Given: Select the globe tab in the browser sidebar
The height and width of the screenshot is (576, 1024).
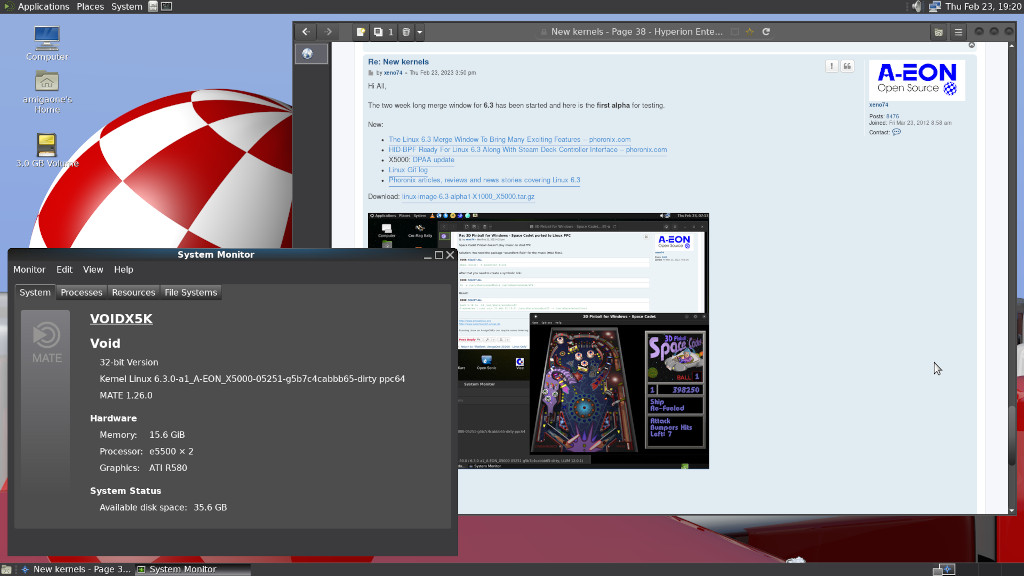Looking at the screenshot, I should [x=311, y=54].
